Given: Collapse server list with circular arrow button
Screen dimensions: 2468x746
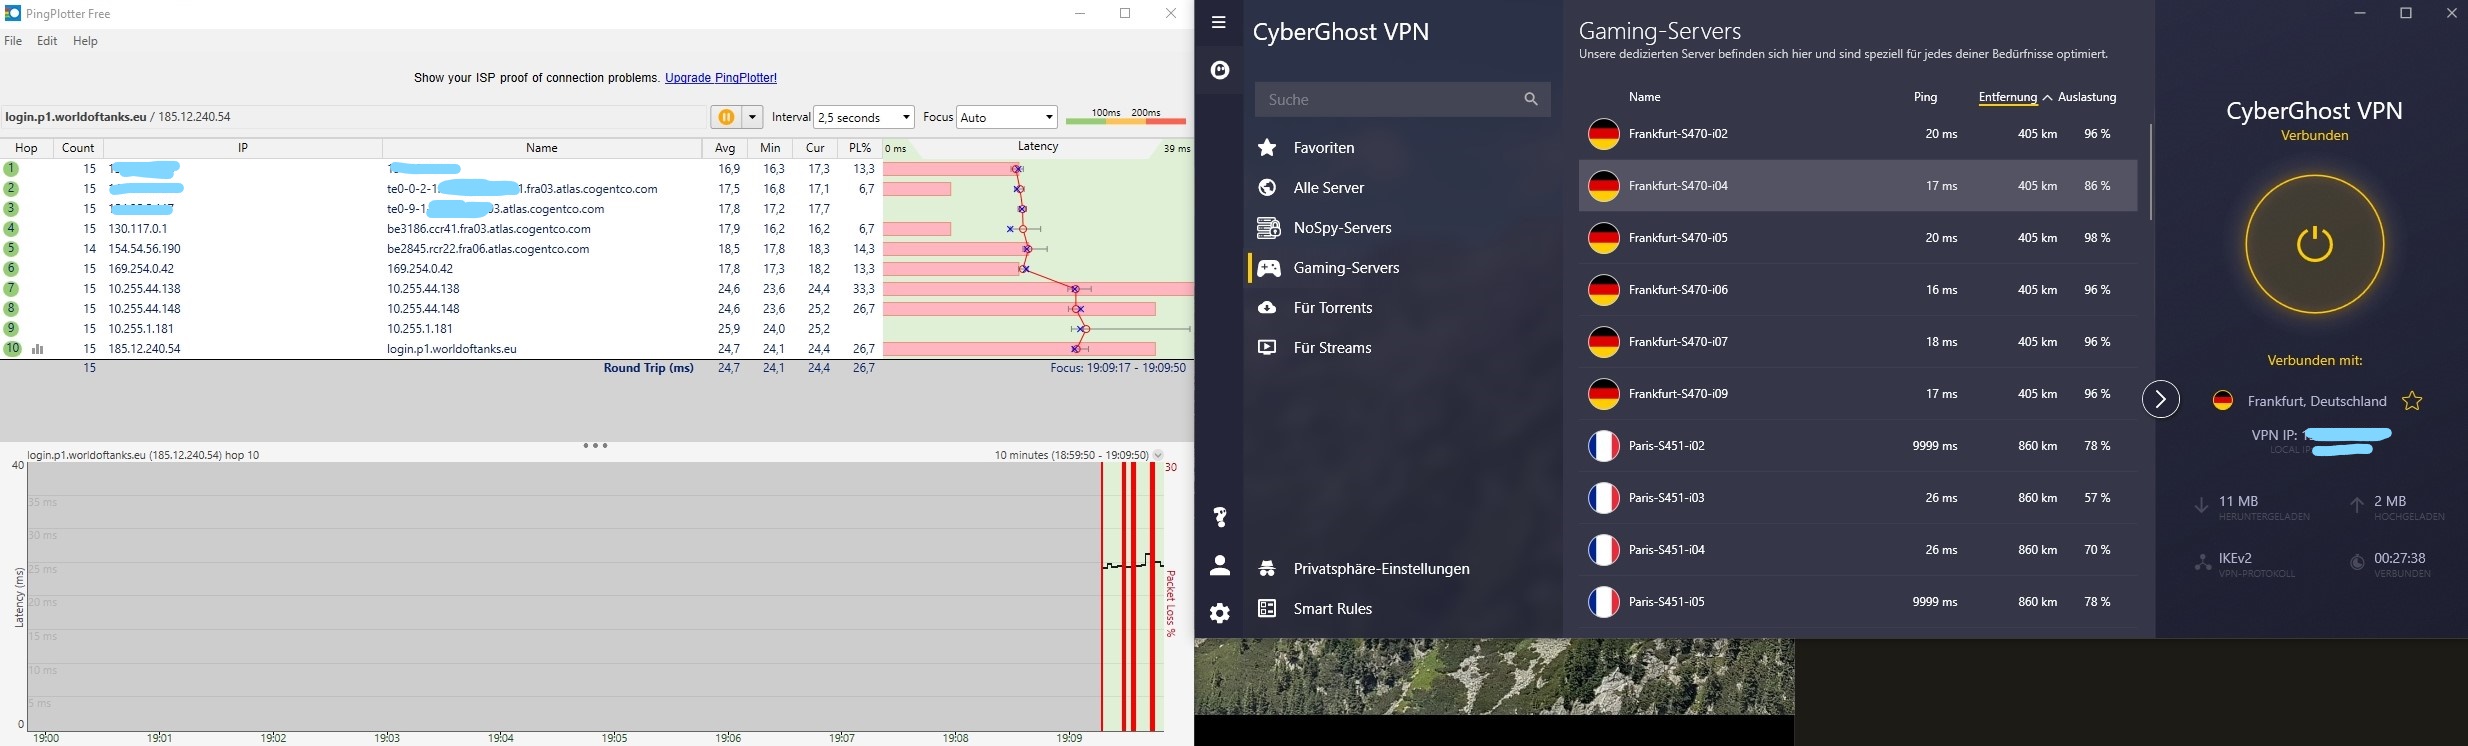Looking at the screenshot, I should (x=2160, y=400).
